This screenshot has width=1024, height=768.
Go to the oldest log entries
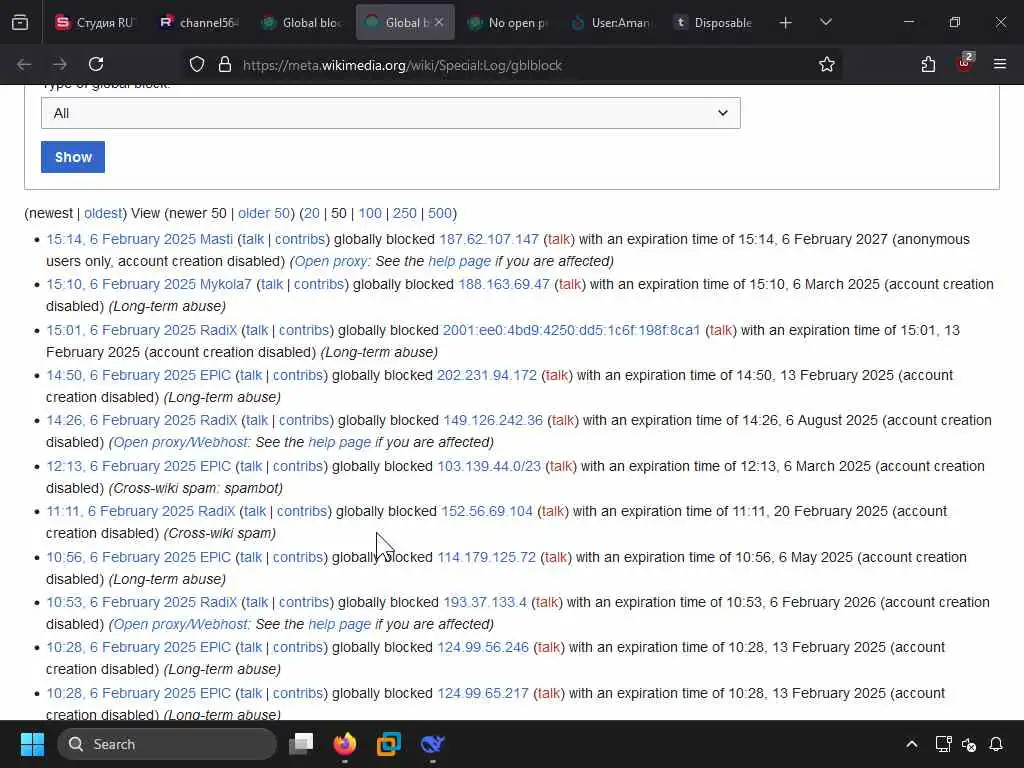click(x=103, y=214)
